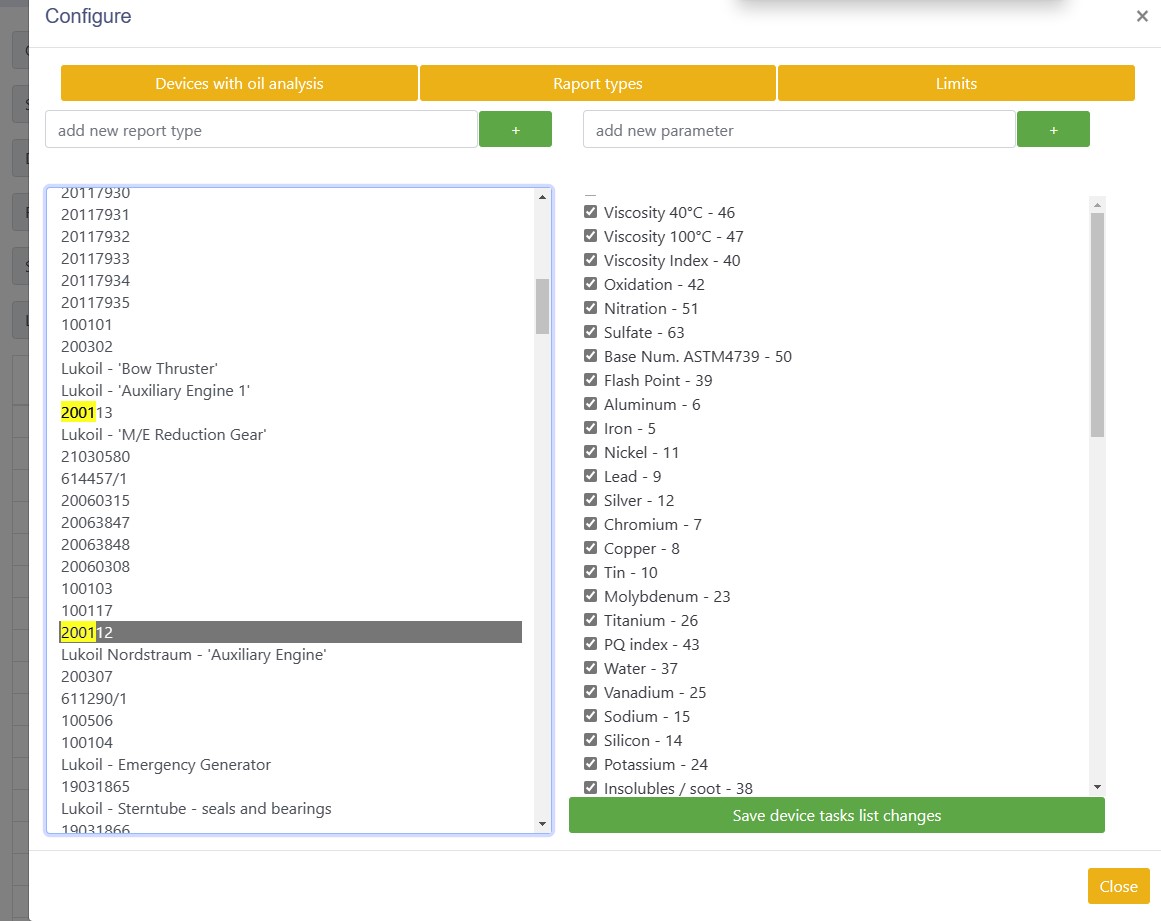Viewport: 1161px width, 921px height.
Task: Click plus button beside new report type
Action: 515,130
